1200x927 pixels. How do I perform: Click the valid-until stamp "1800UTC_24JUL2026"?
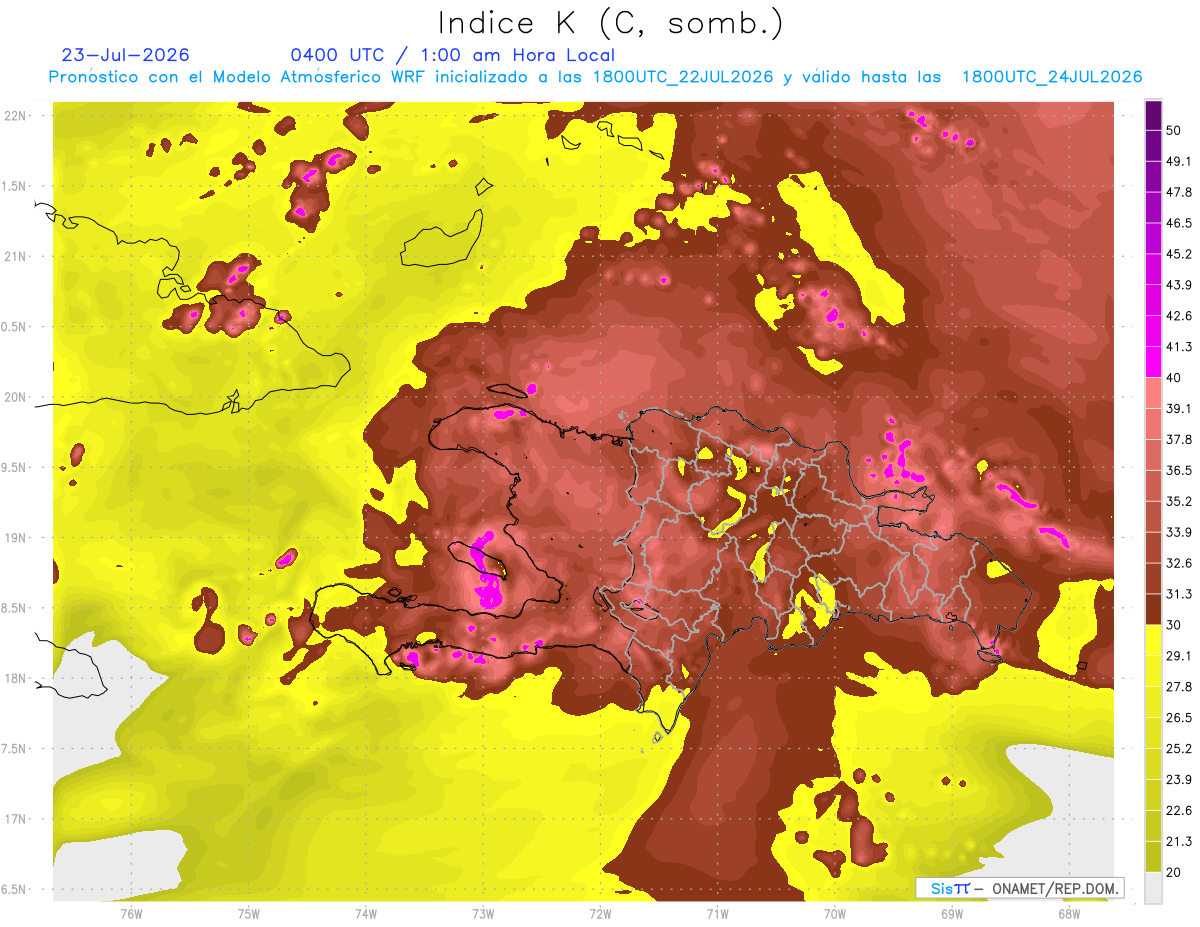pos(1052,77)
